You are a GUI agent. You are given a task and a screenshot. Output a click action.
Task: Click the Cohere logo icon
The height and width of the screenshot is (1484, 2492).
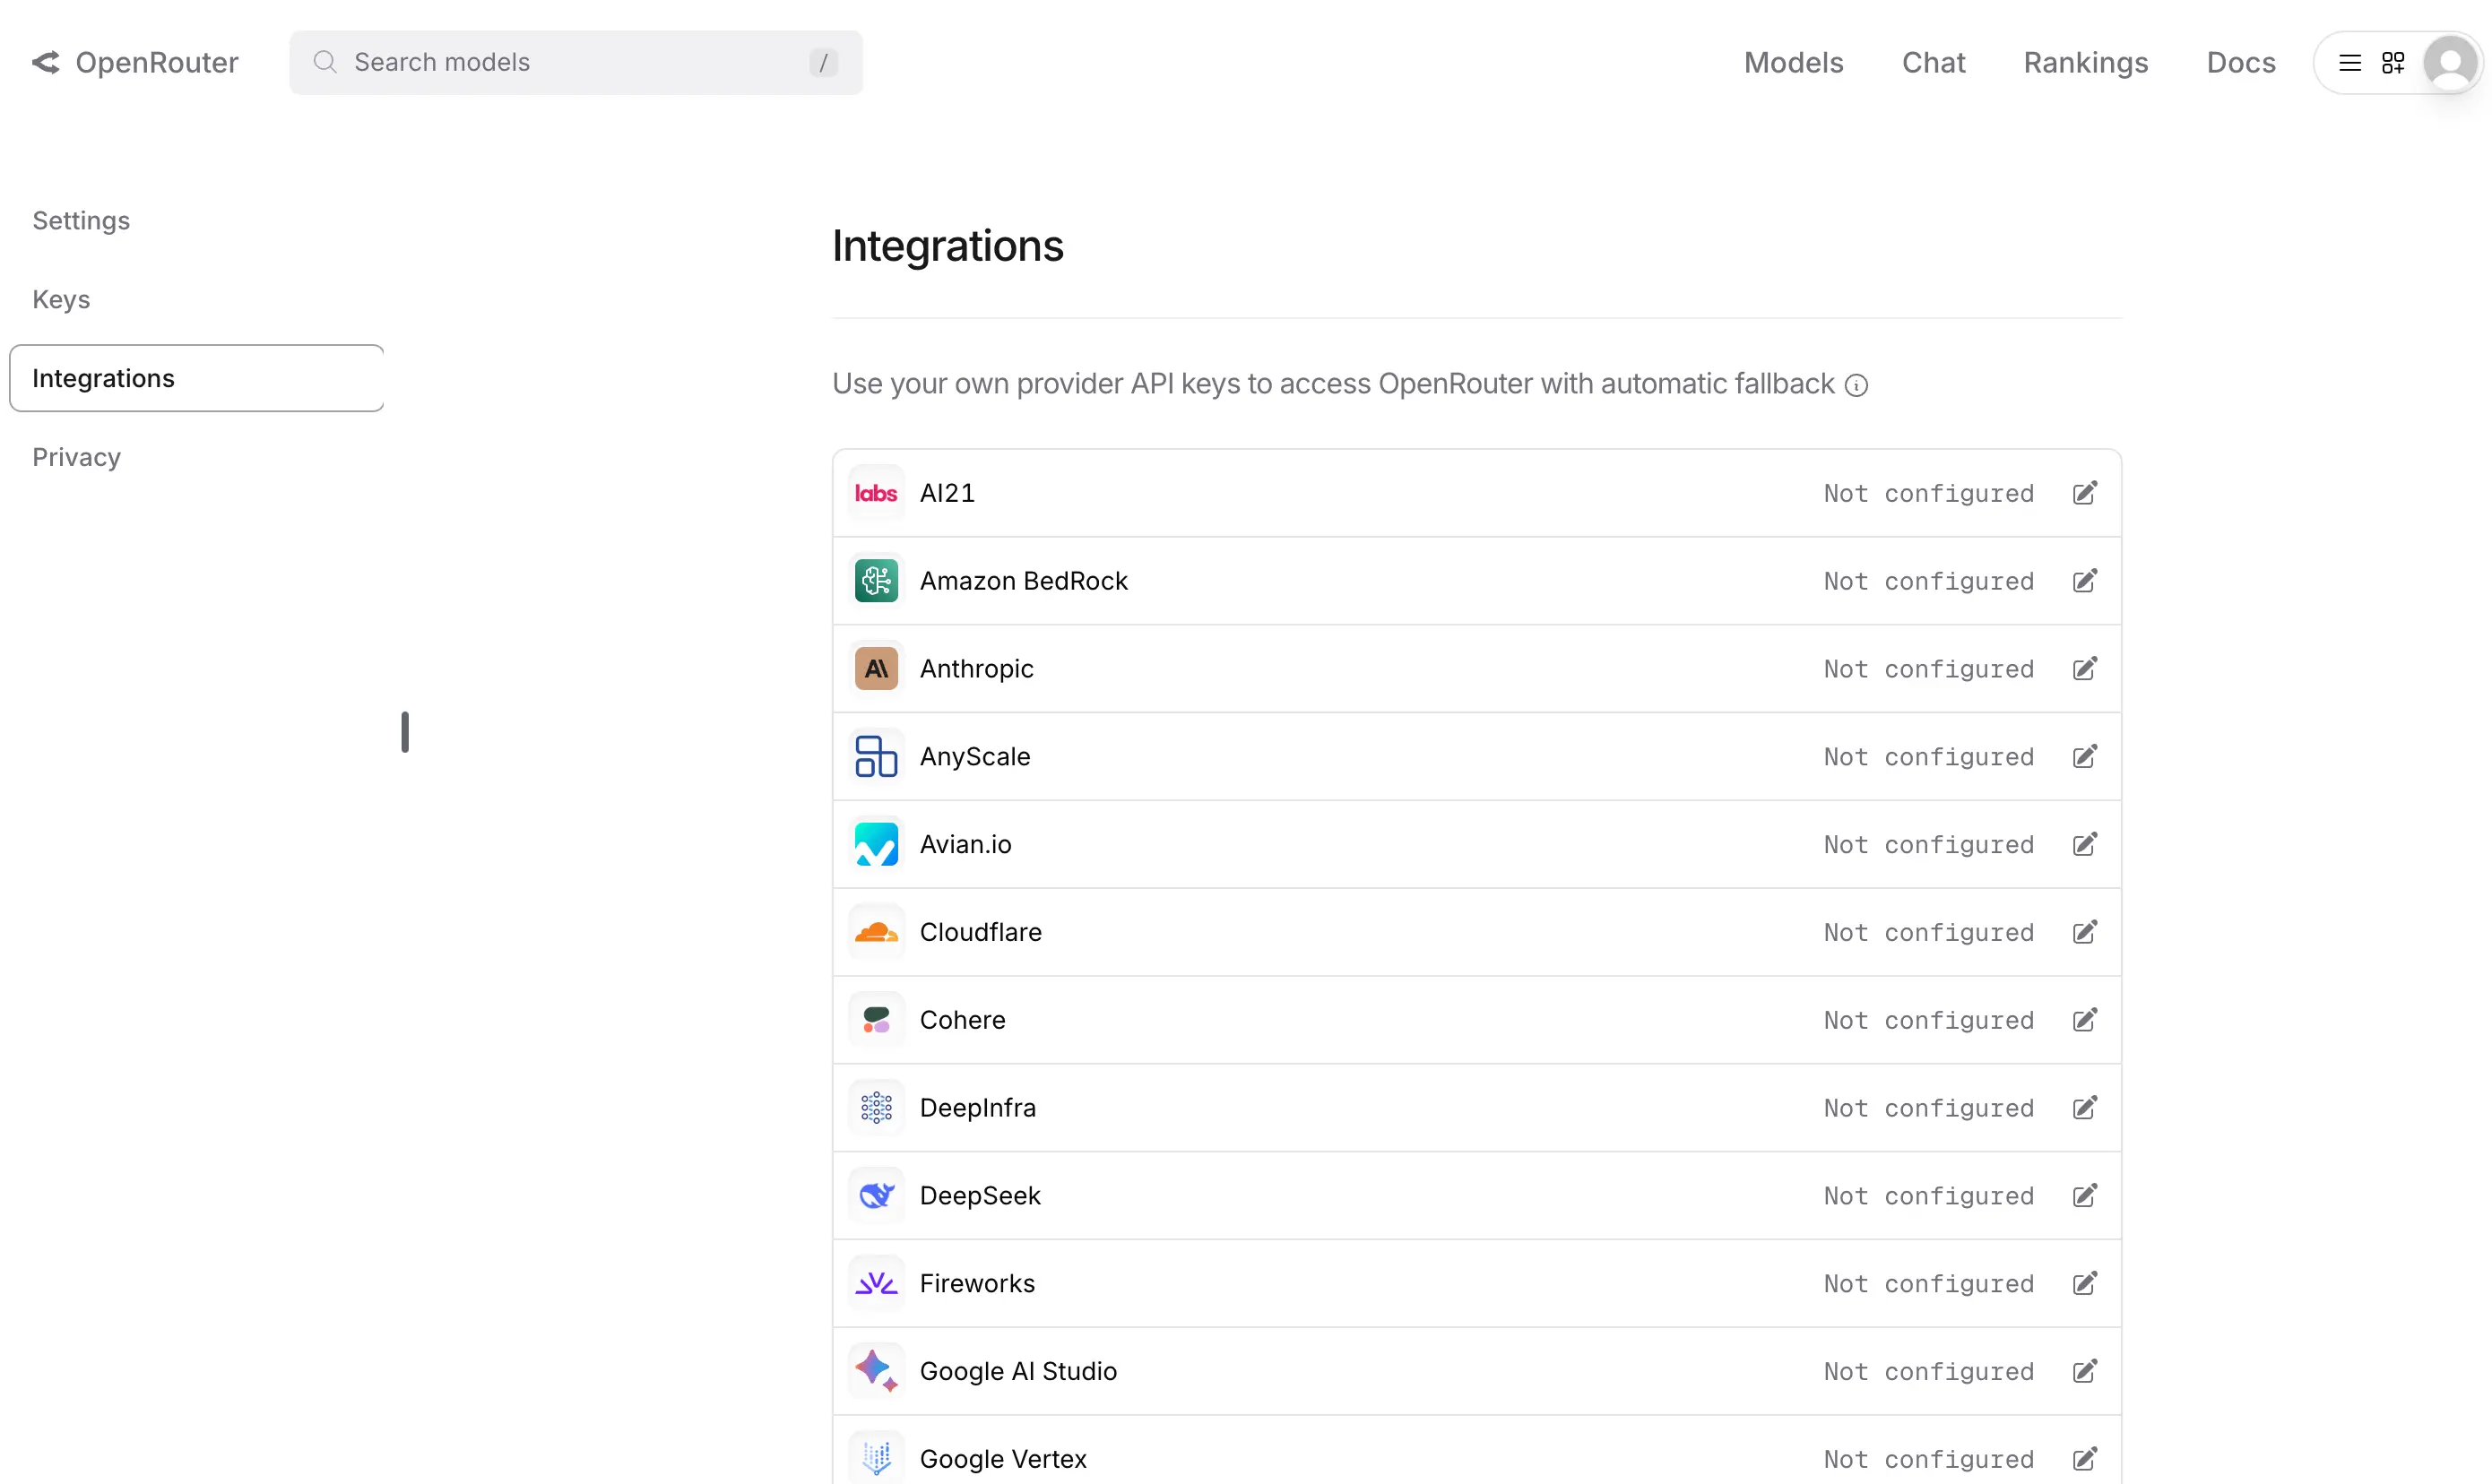[876, 1020]
